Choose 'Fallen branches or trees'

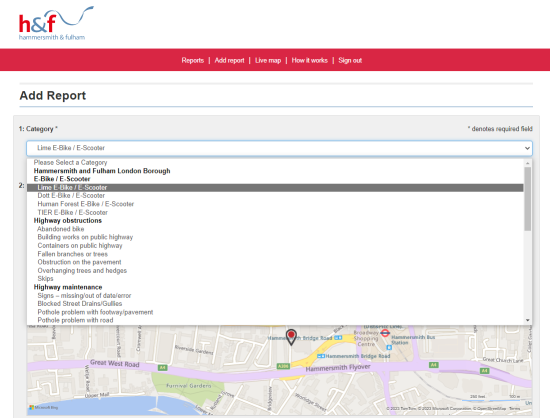[x=275, y=254]
